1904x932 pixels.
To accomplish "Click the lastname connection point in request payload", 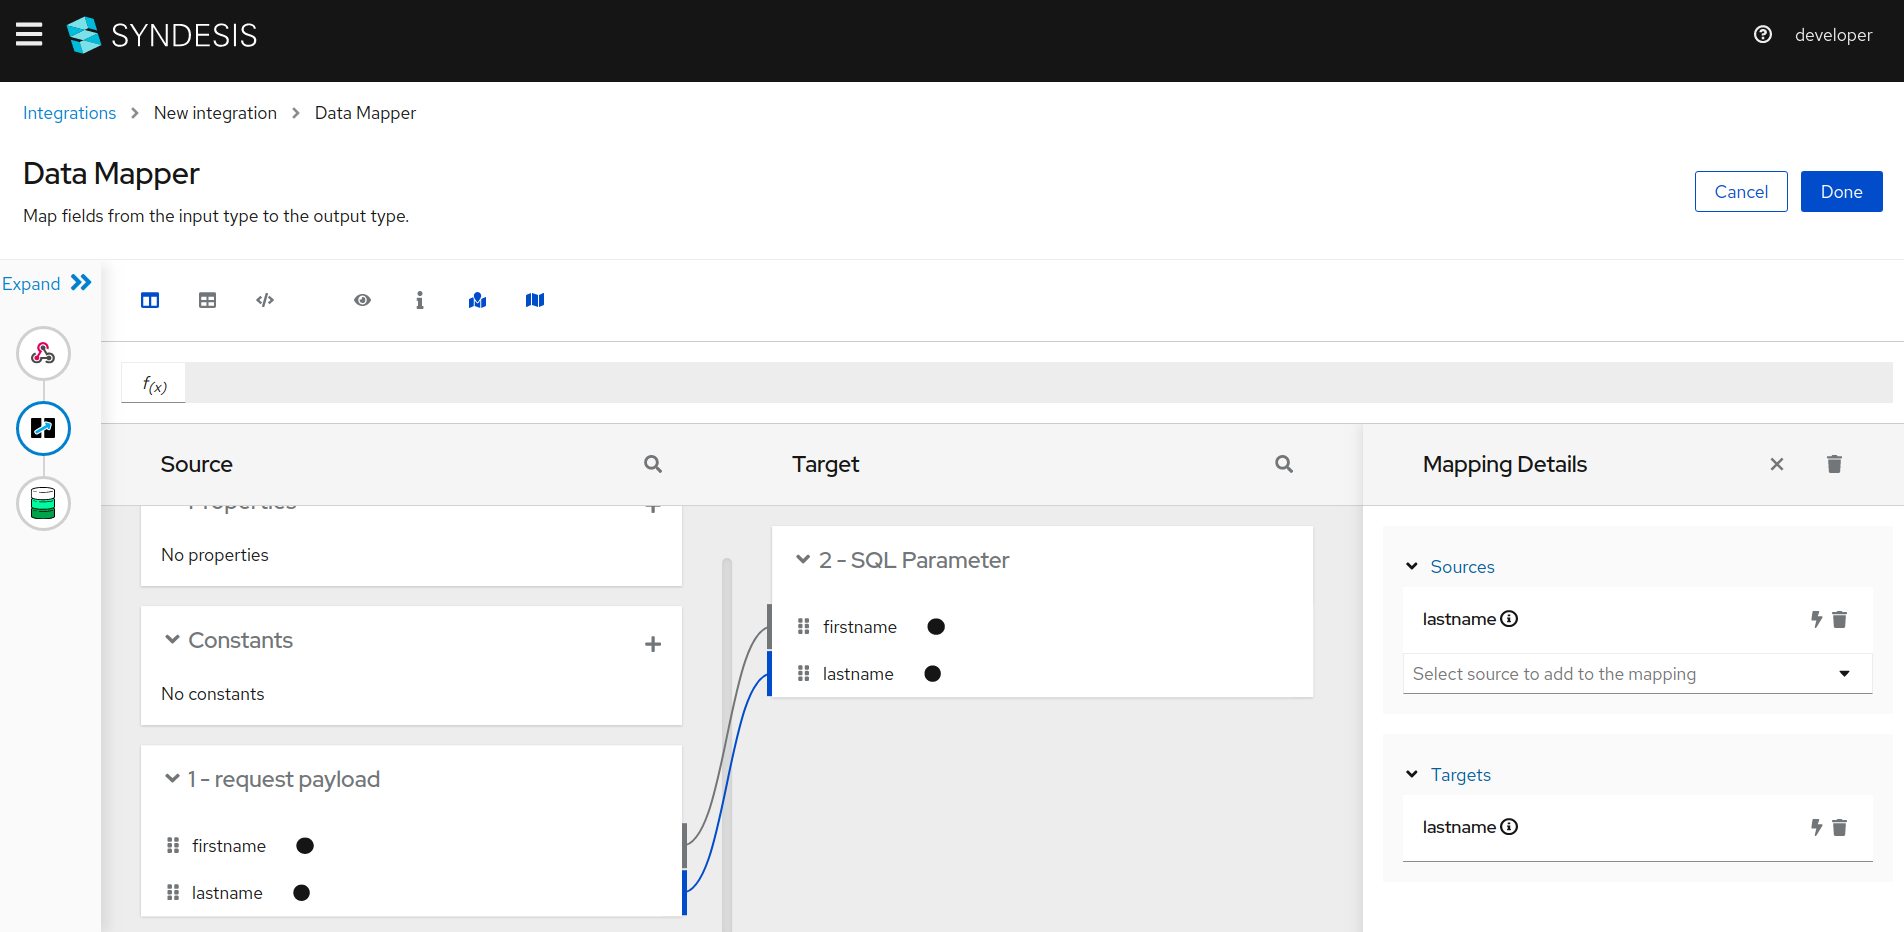I will pyautogui.click(x=302, y=892).
